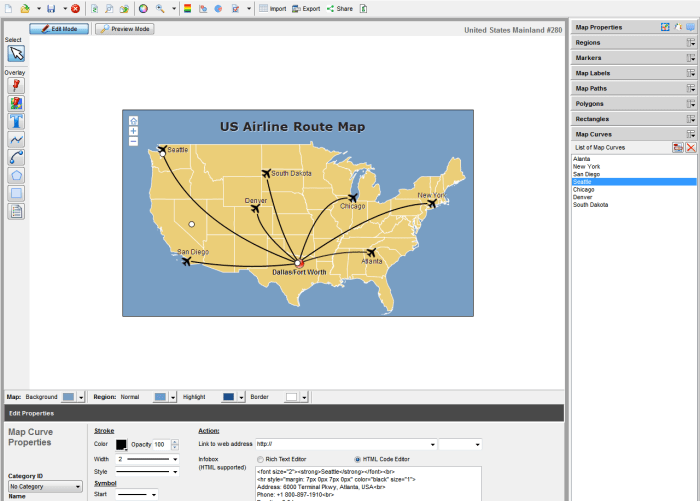
Task: Click the red circle X toolbar icon
Action: 75,8
